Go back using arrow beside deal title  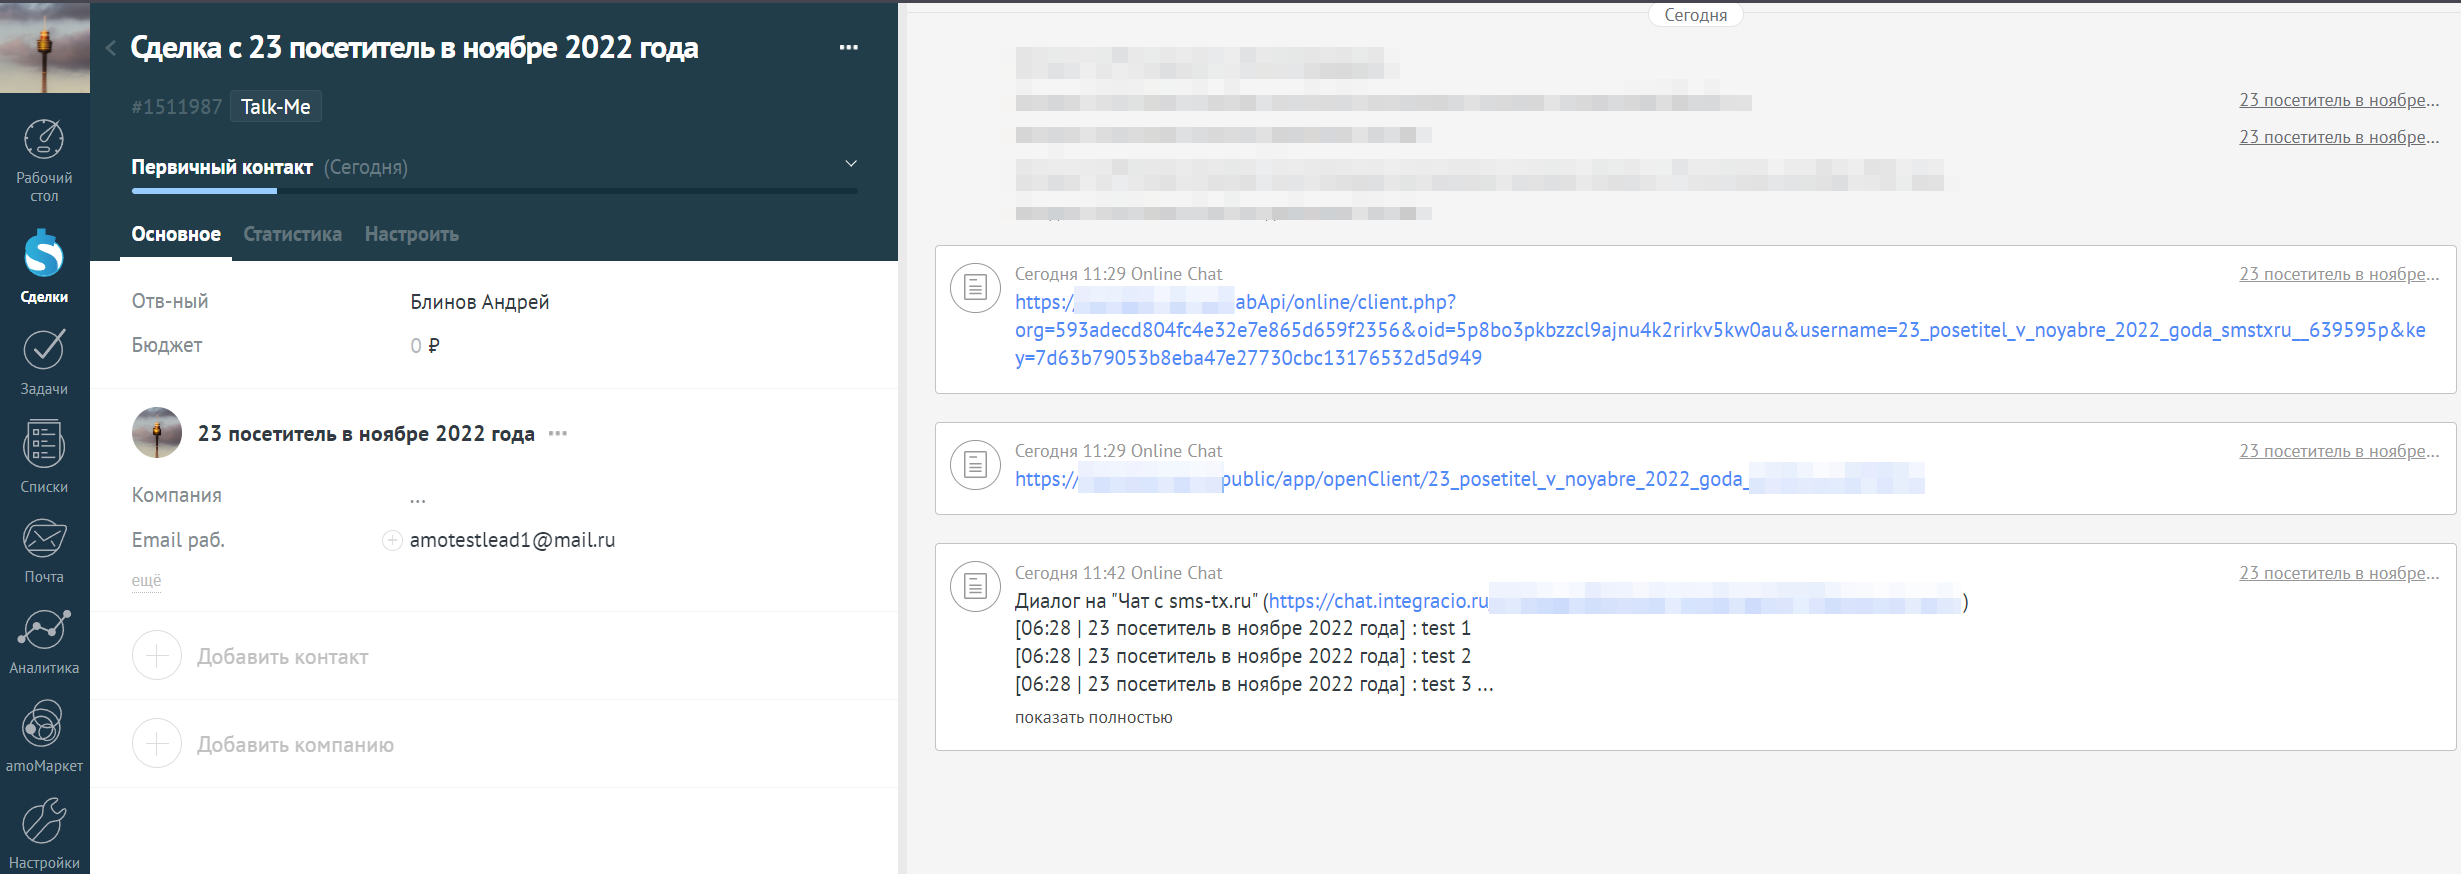click(x=111, y=47)
